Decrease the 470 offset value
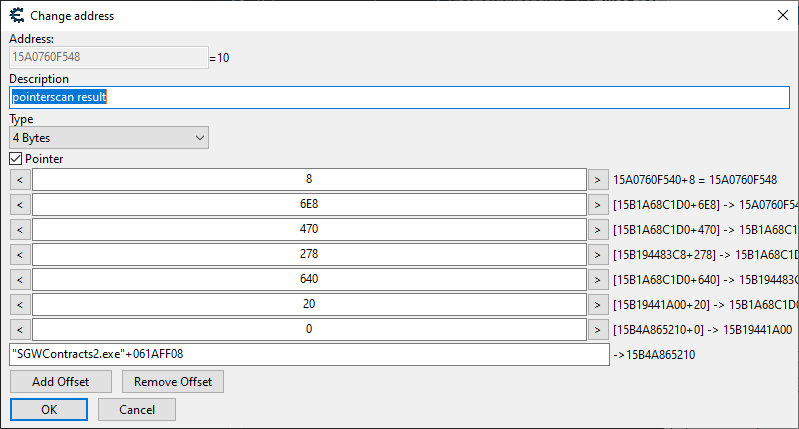The height and width of the screenshot is (429, 799). point(20,229)
